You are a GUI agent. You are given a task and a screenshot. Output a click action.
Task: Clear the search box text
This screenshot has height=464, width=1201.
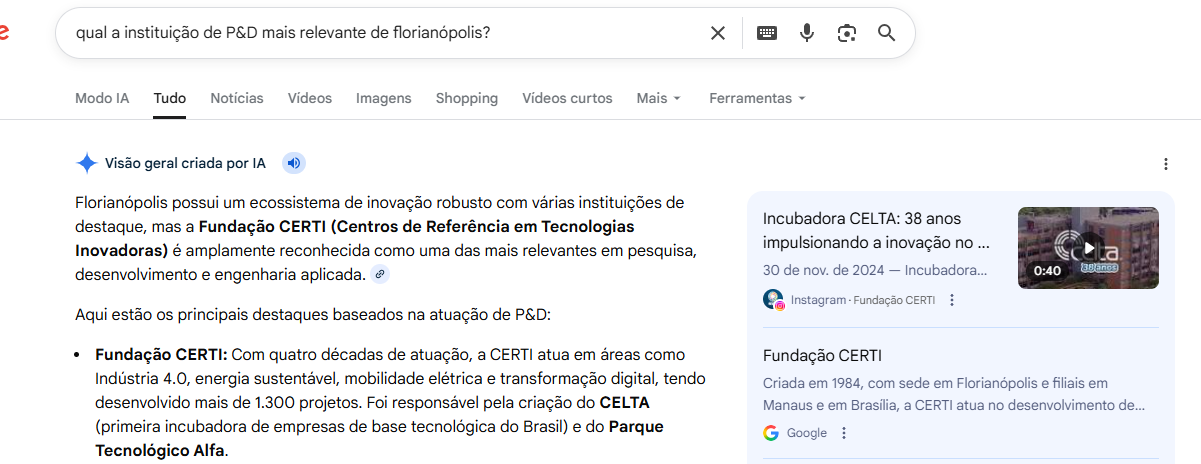(x=717, y=33)
